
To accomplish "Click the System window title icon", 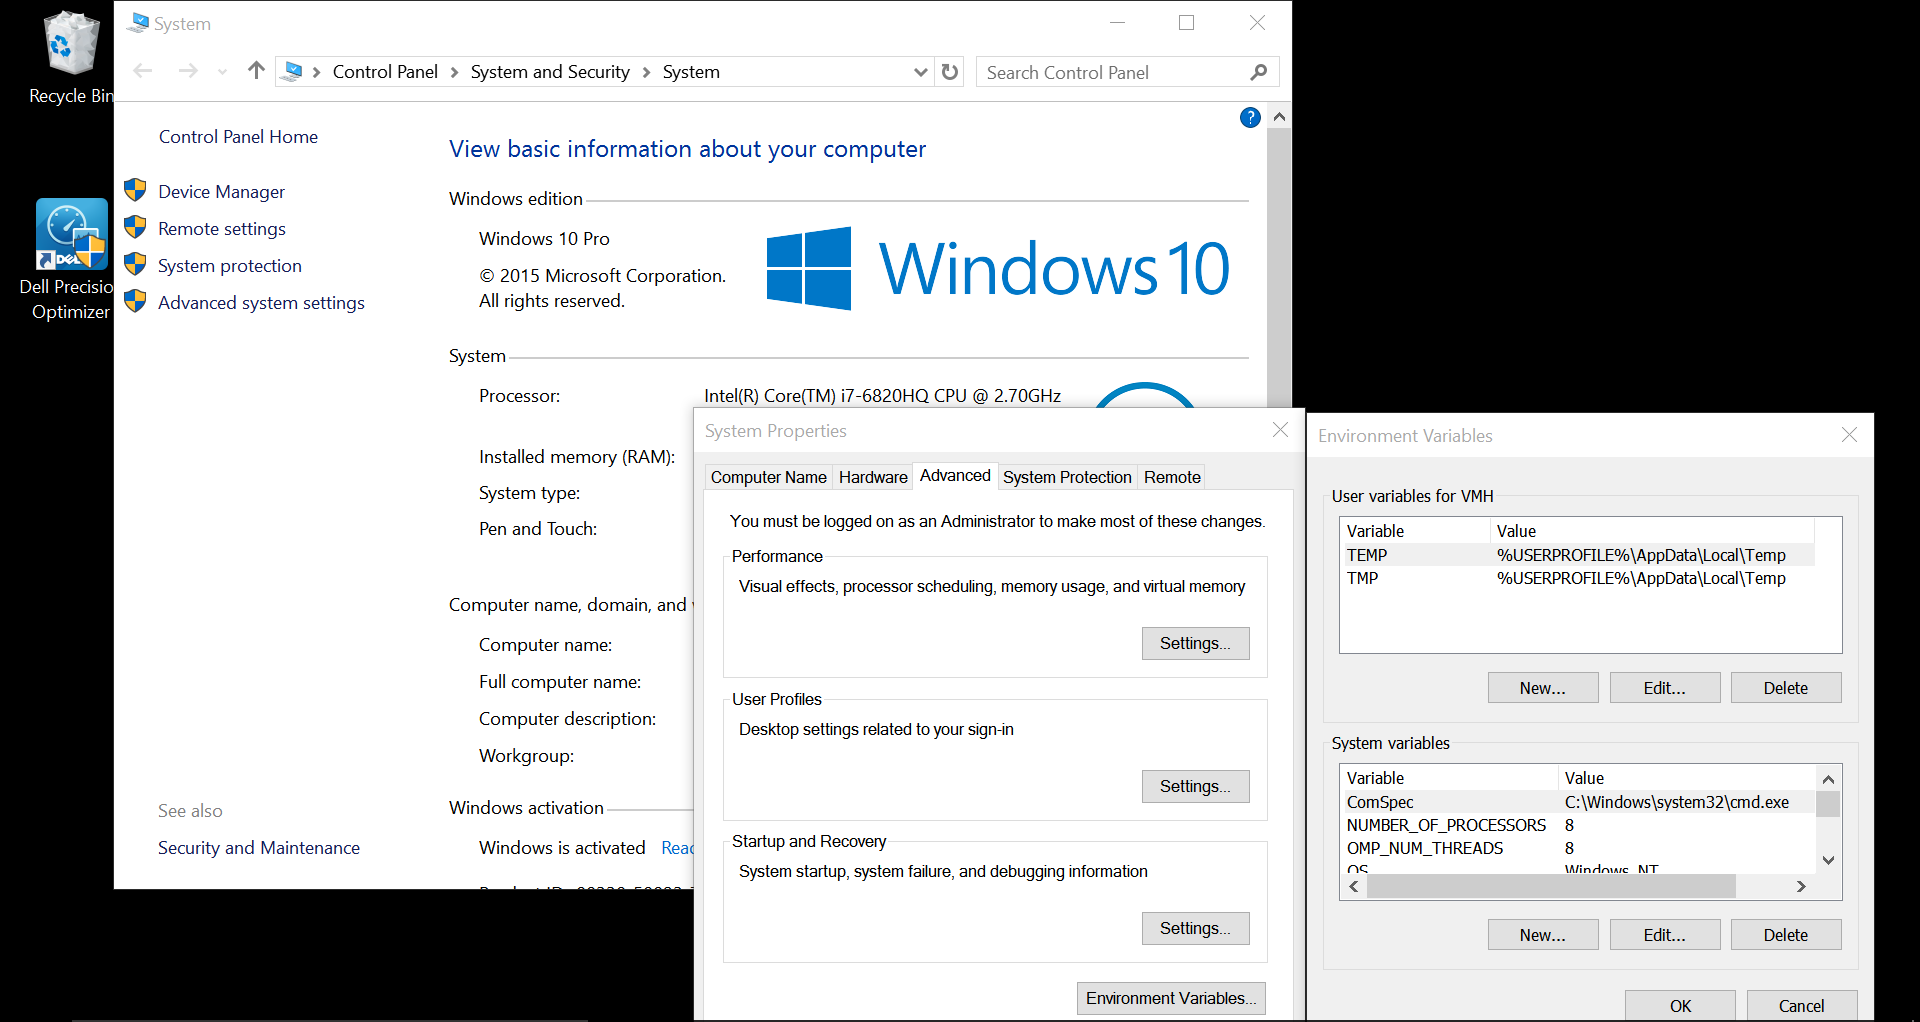I will pyautogui.click(x=139, y=23).
